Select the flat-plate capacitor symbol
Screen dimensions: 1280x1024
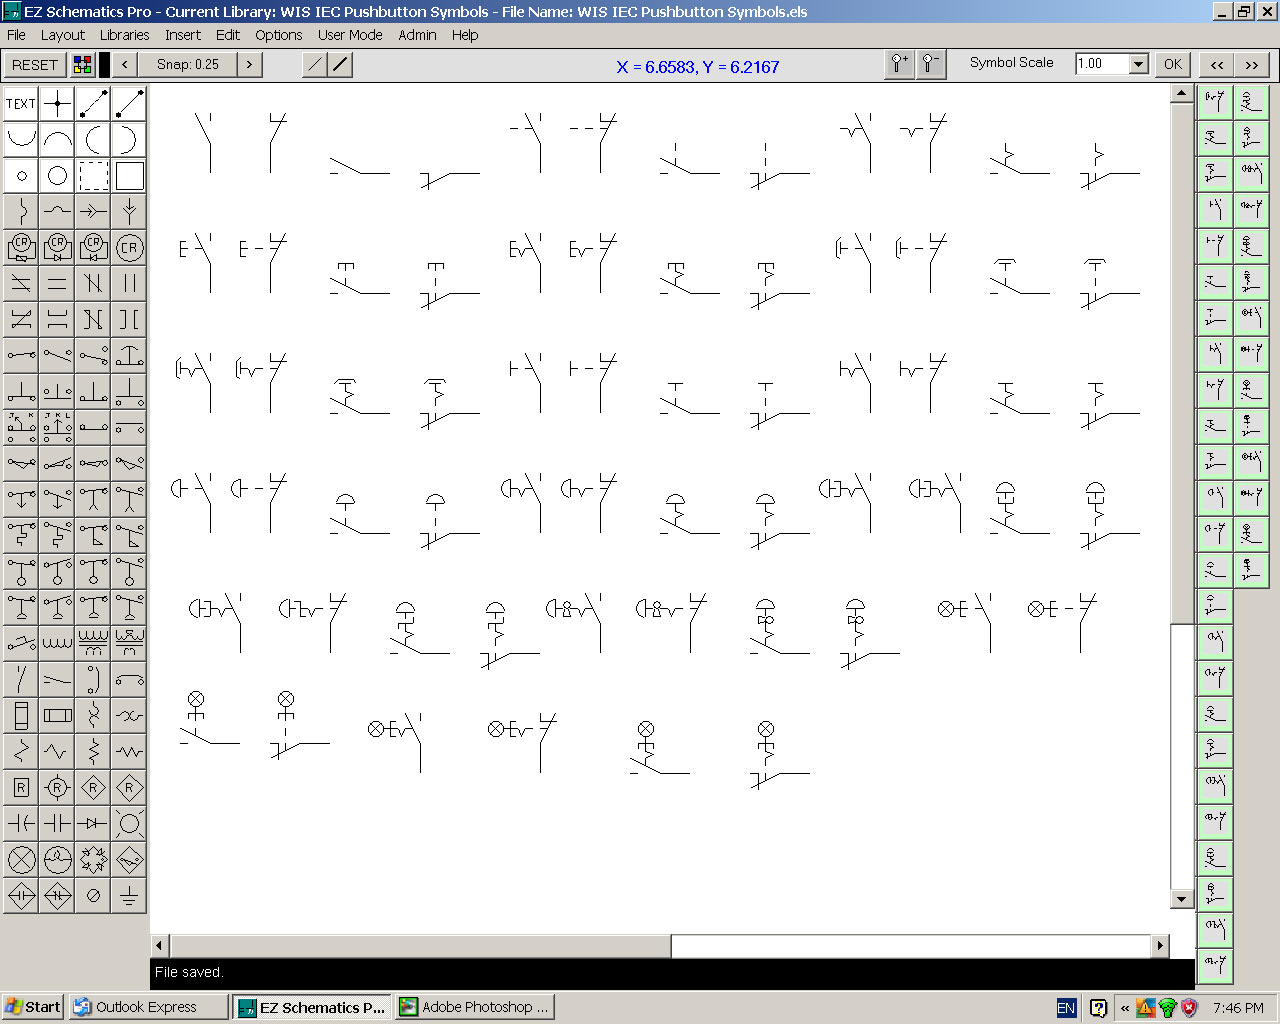pos(57,823)
